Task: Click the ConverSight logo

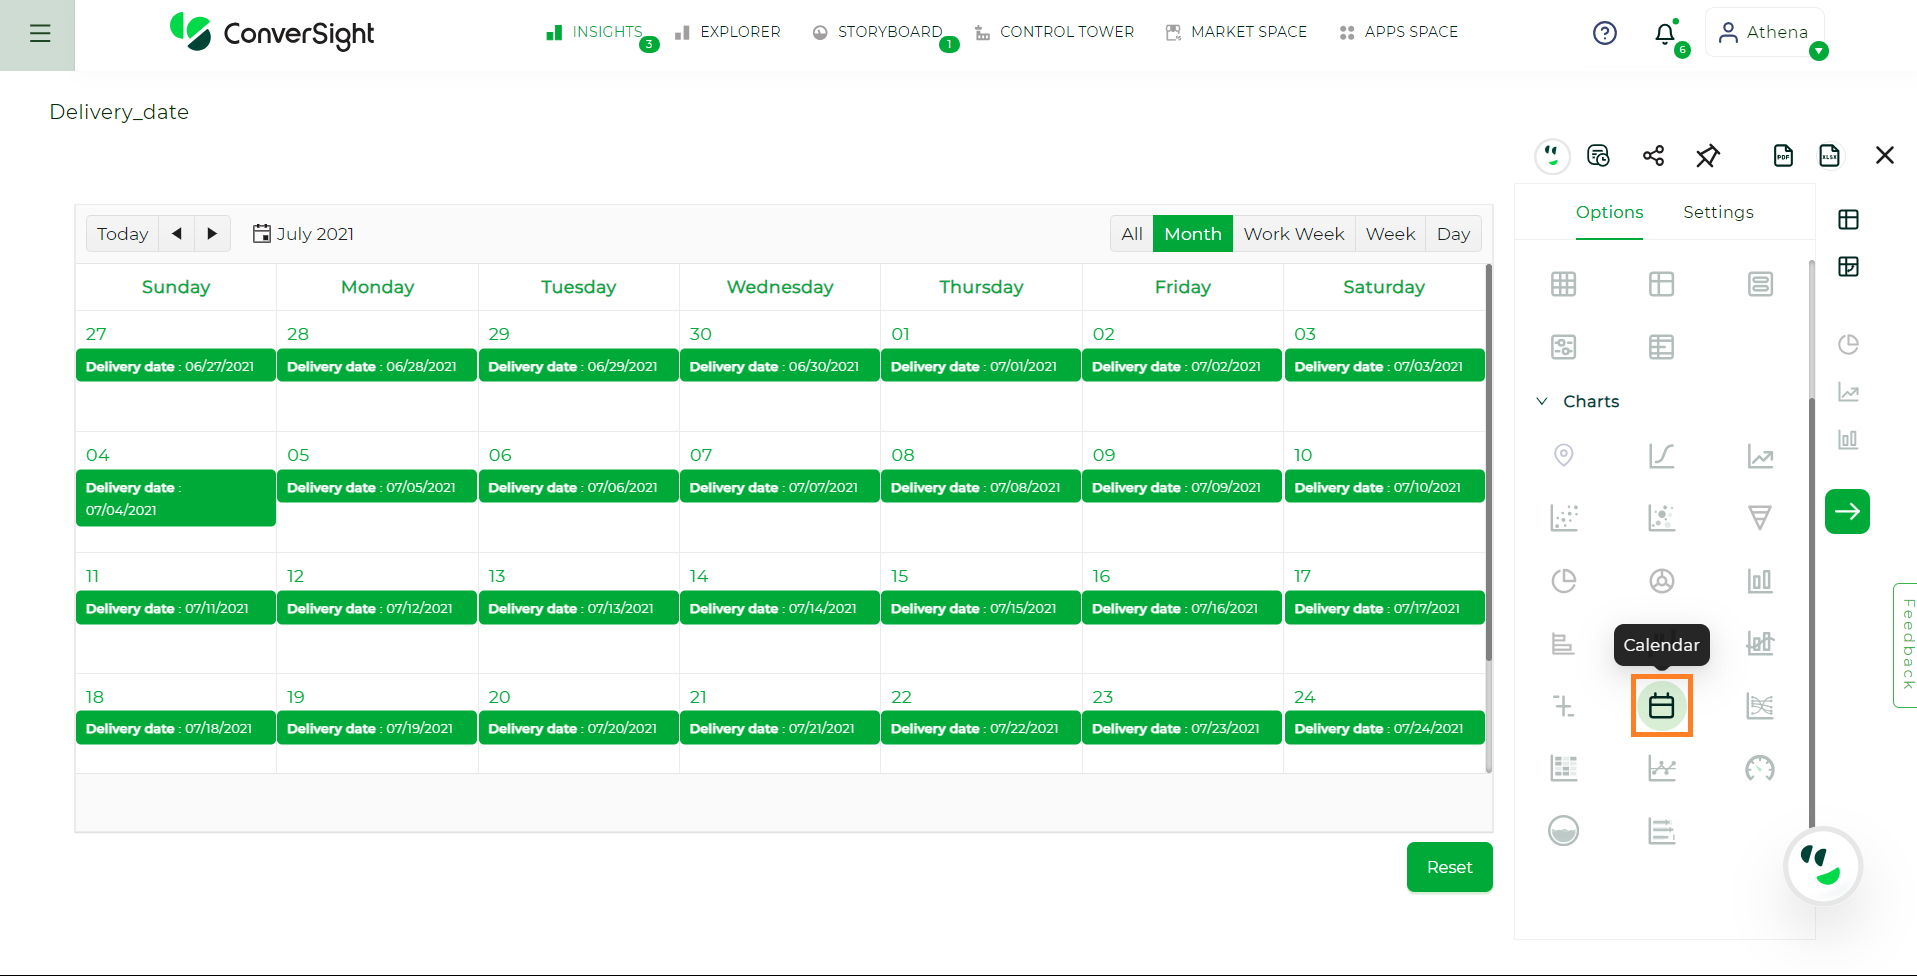Action: 271,33
